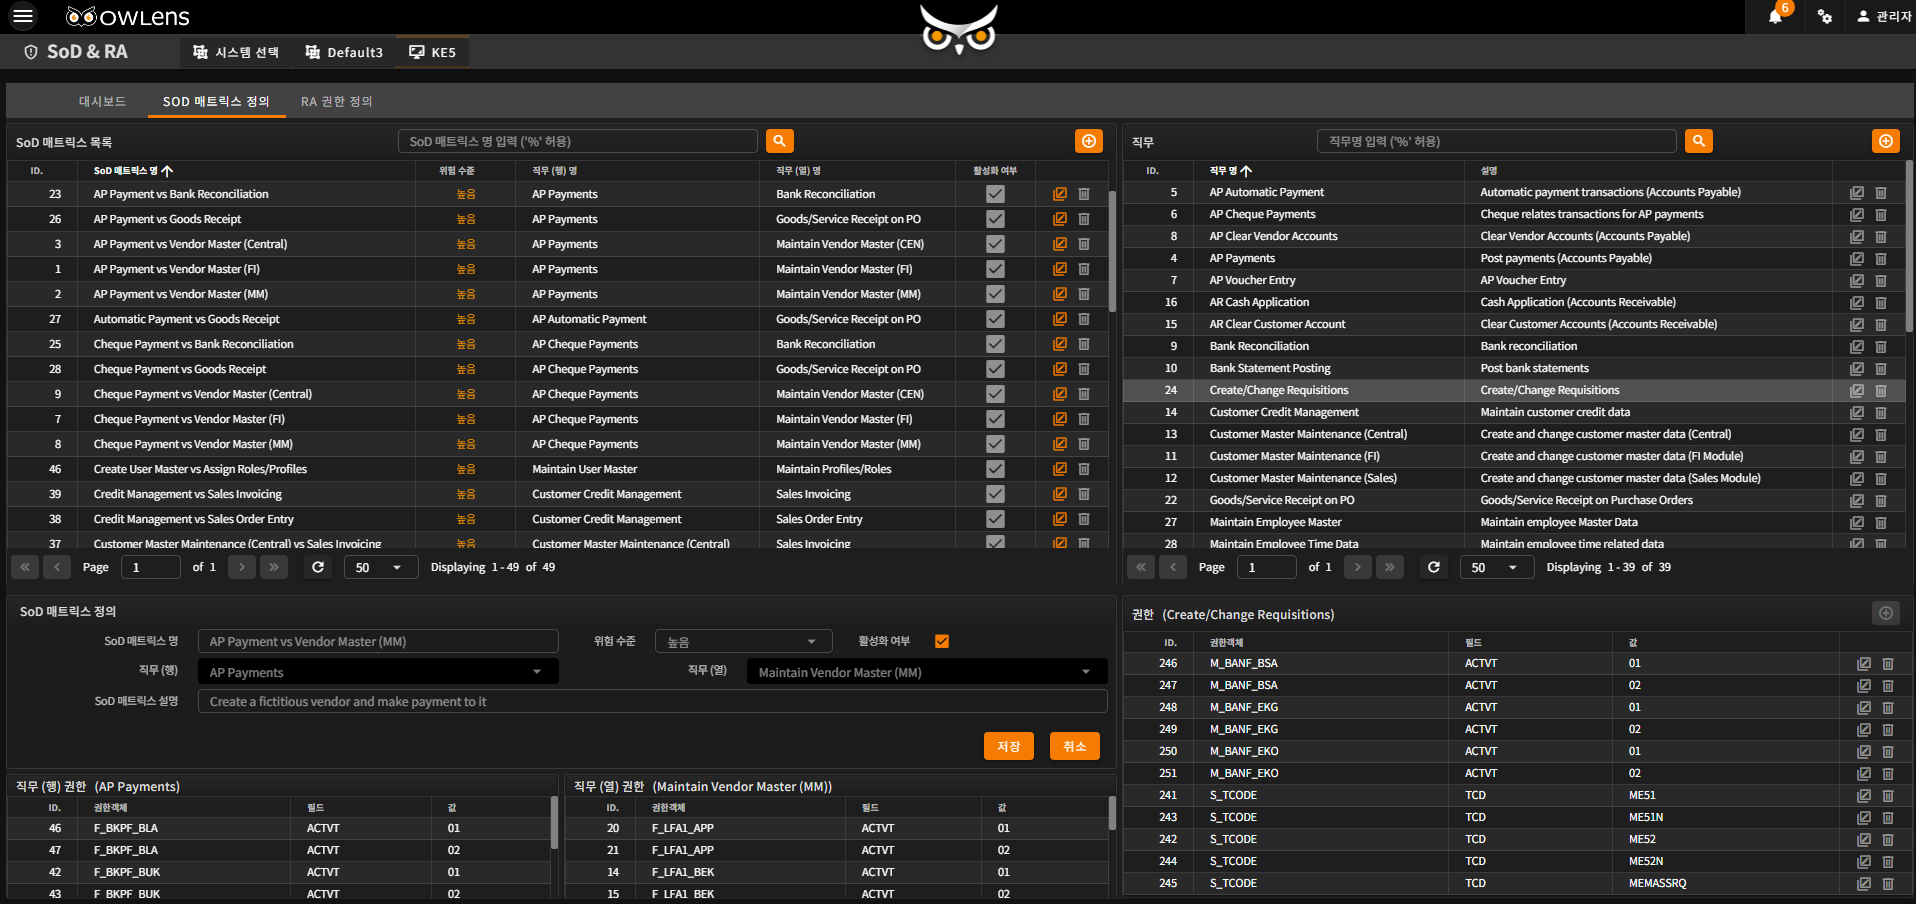
Task: Add a new SoD matrix entry
Action: point(1089,141)
